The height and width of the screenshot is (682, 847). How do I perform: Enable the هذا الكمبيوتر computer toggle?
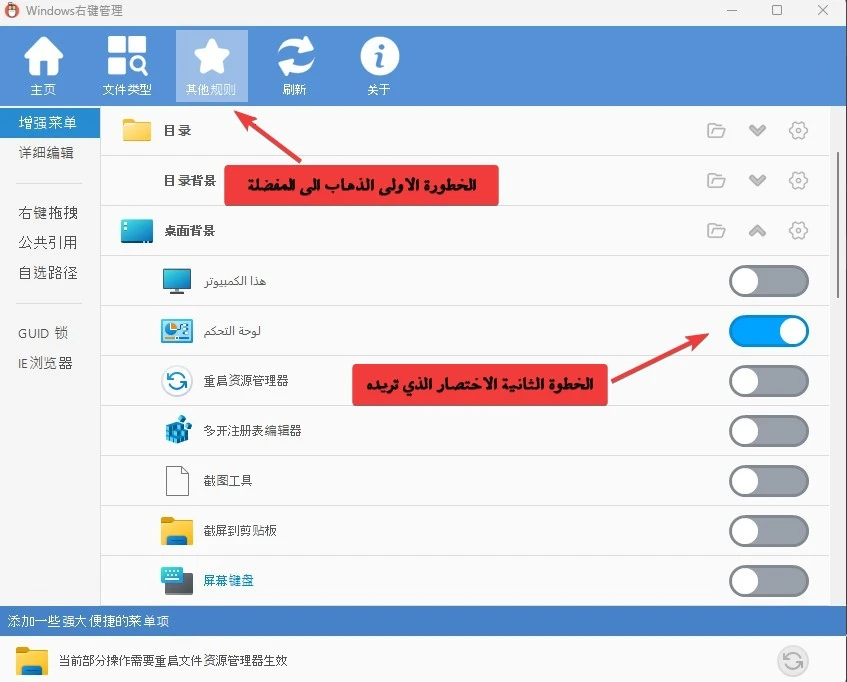769,281
